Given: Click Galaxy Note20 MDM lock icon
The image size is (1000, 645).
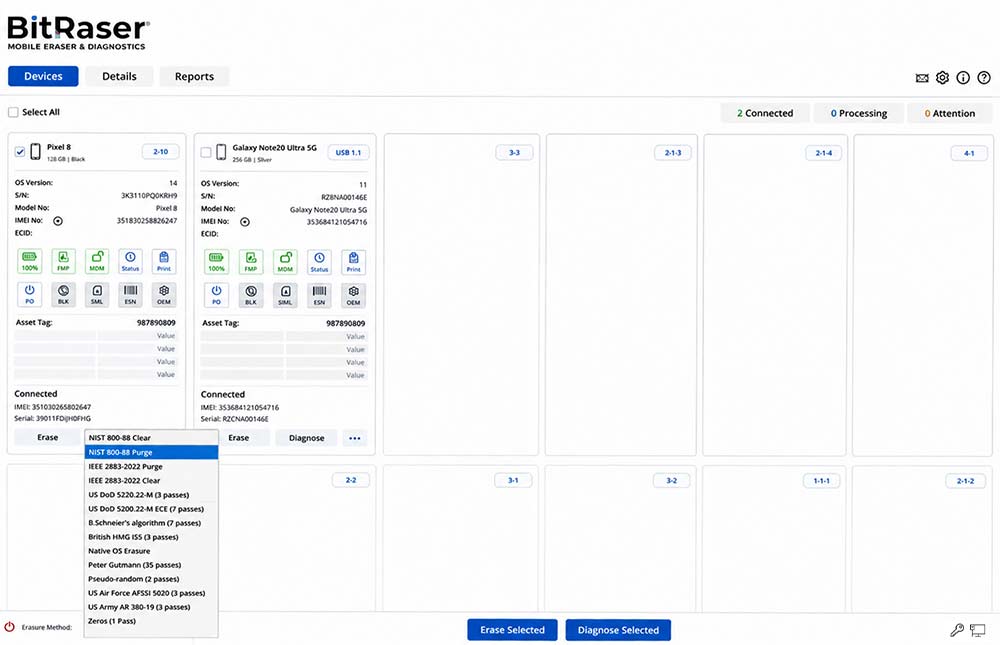Looking at the screenshot, I should coord(285,262).
